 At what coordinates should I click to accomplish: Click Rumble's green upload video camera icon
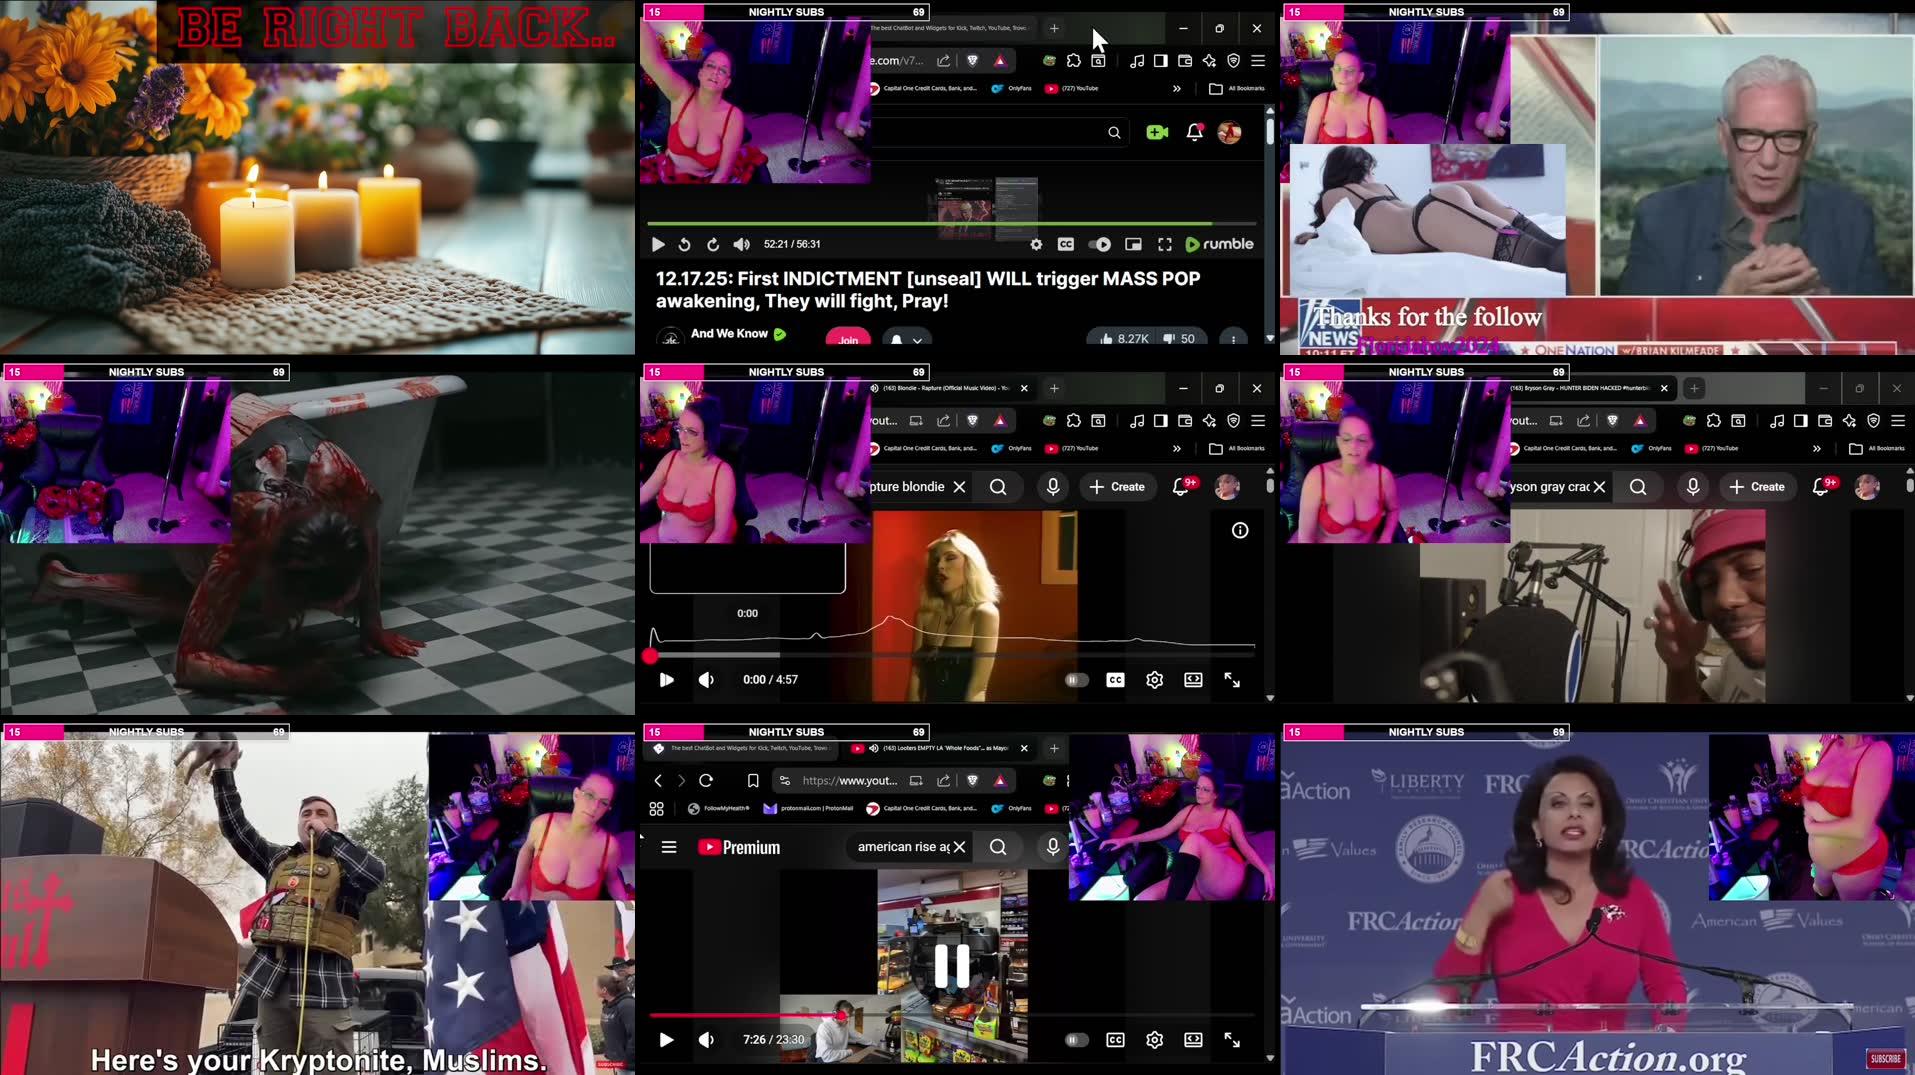tap(1157, 132)
